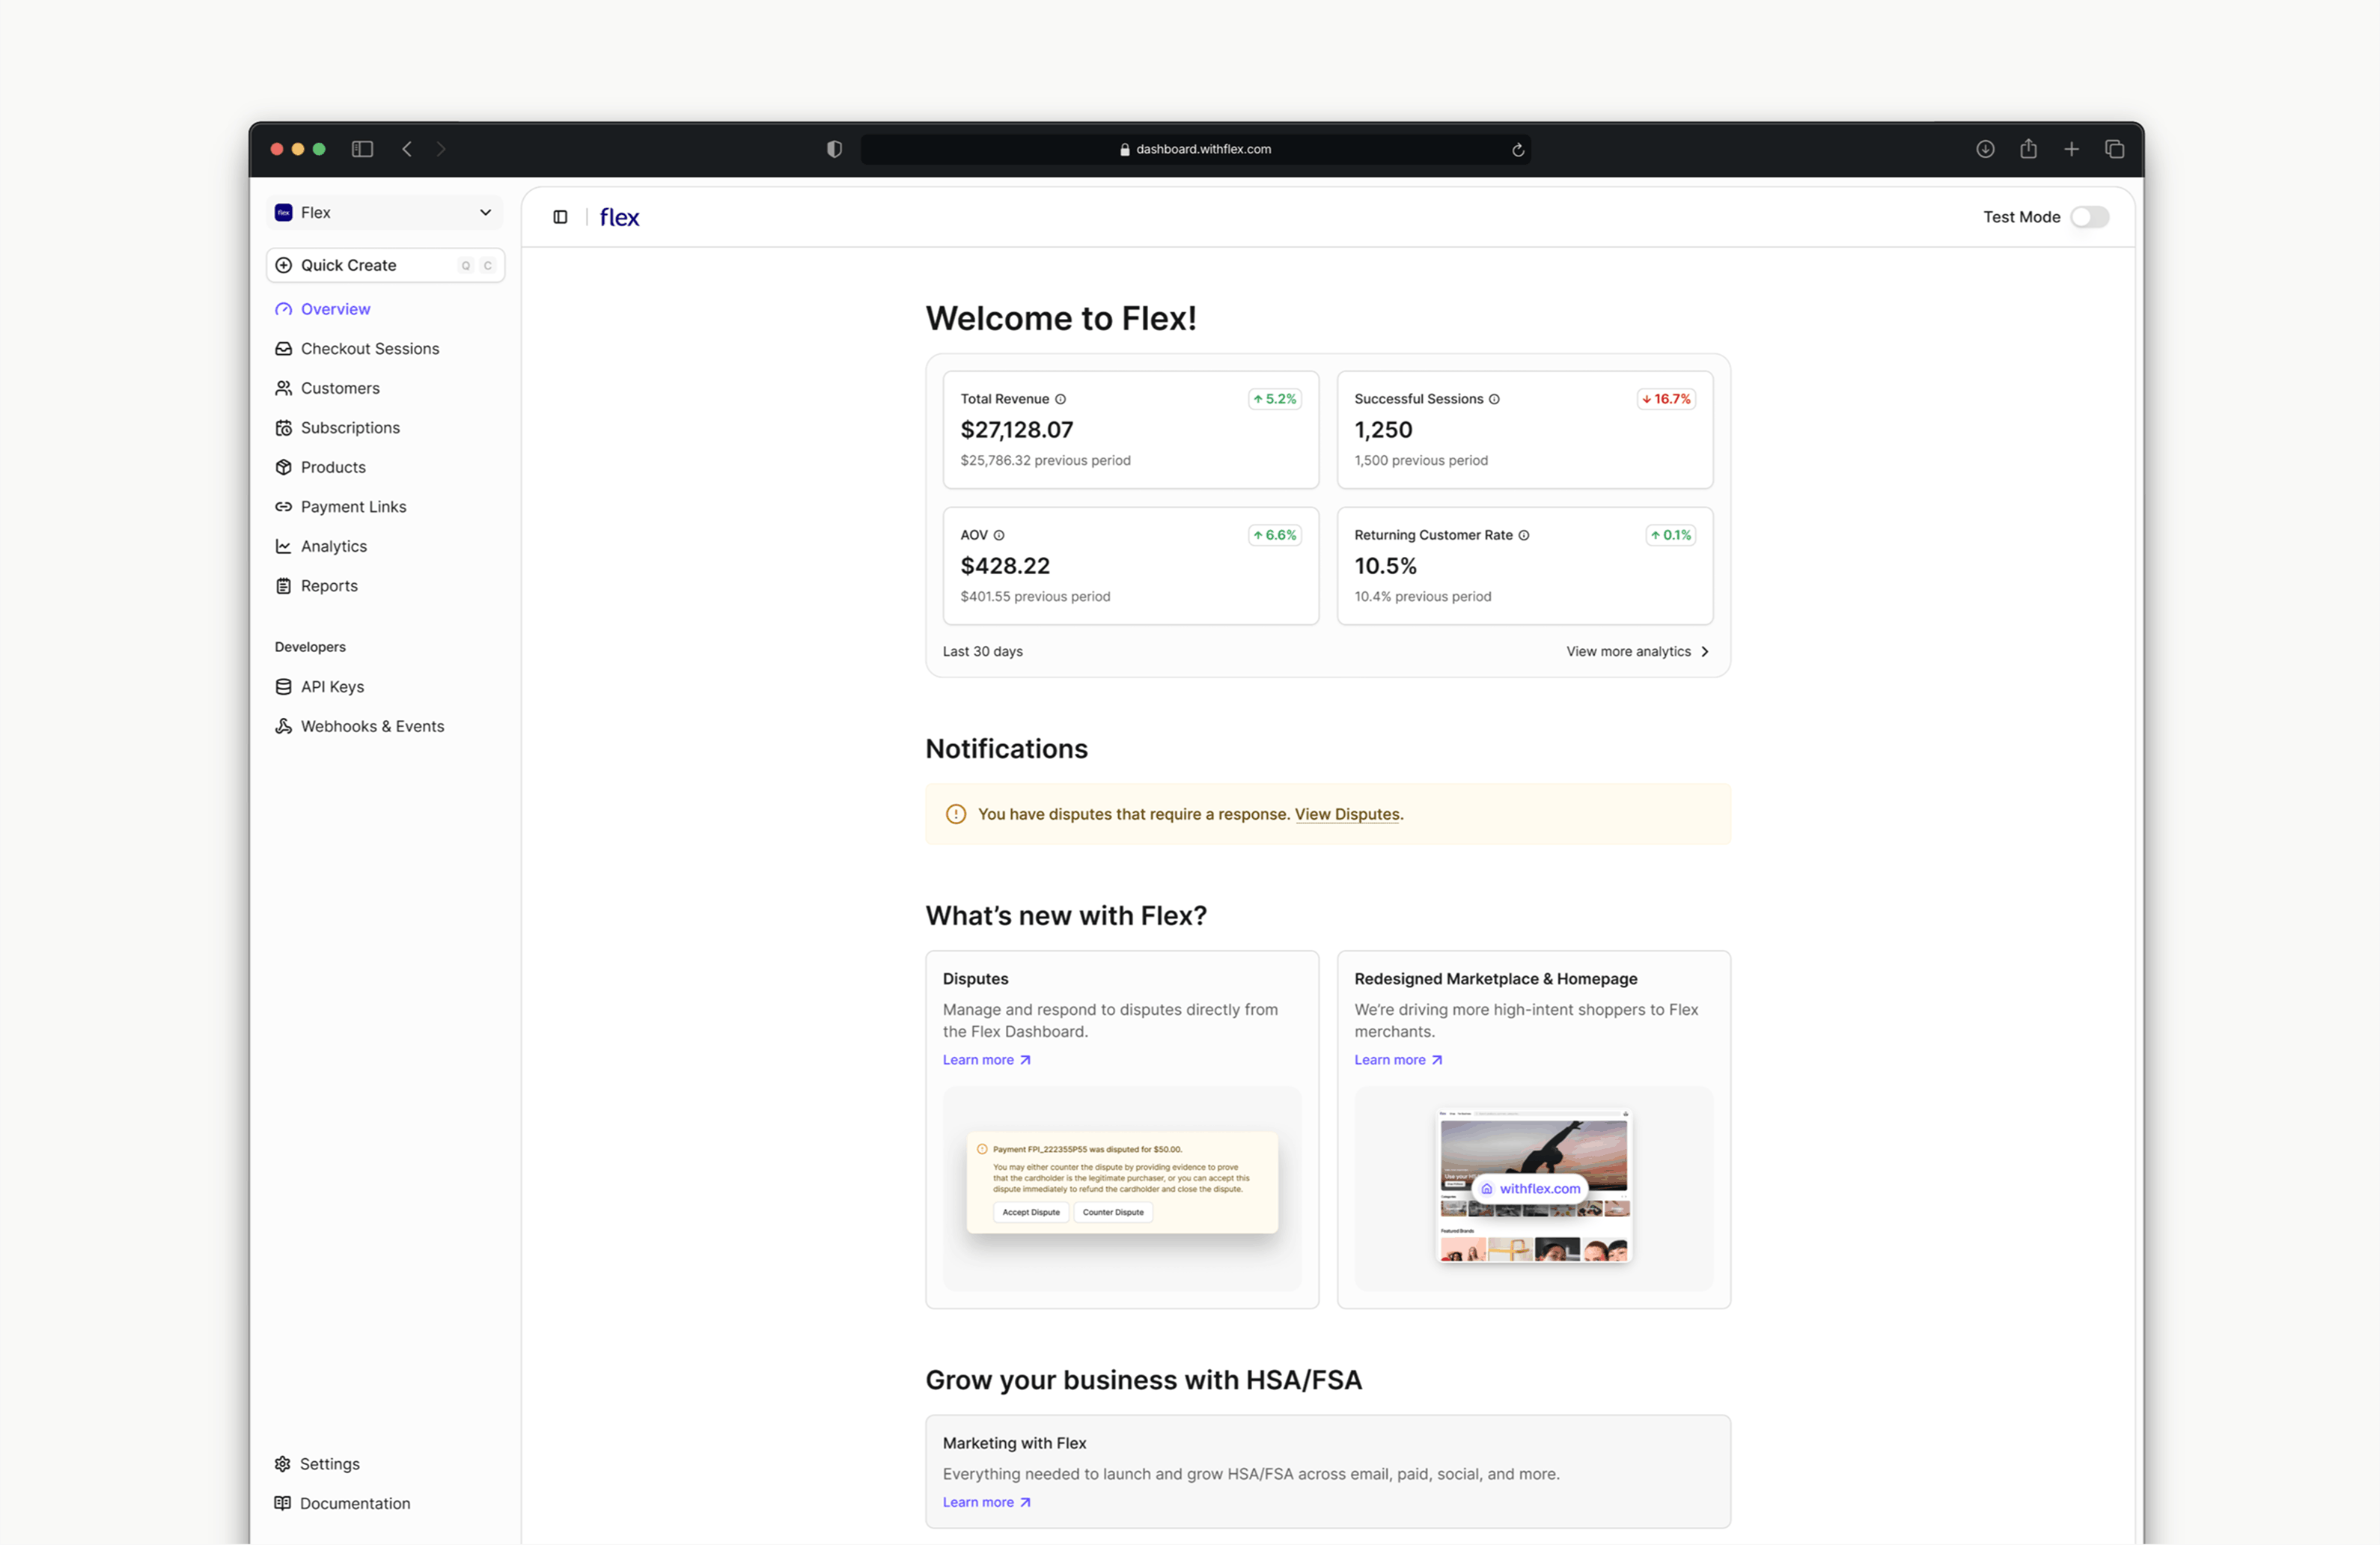Click the info icon beside Returning Customer Rate
The width and height of the screenshot is (2380, 1545).
[1524, 535]
